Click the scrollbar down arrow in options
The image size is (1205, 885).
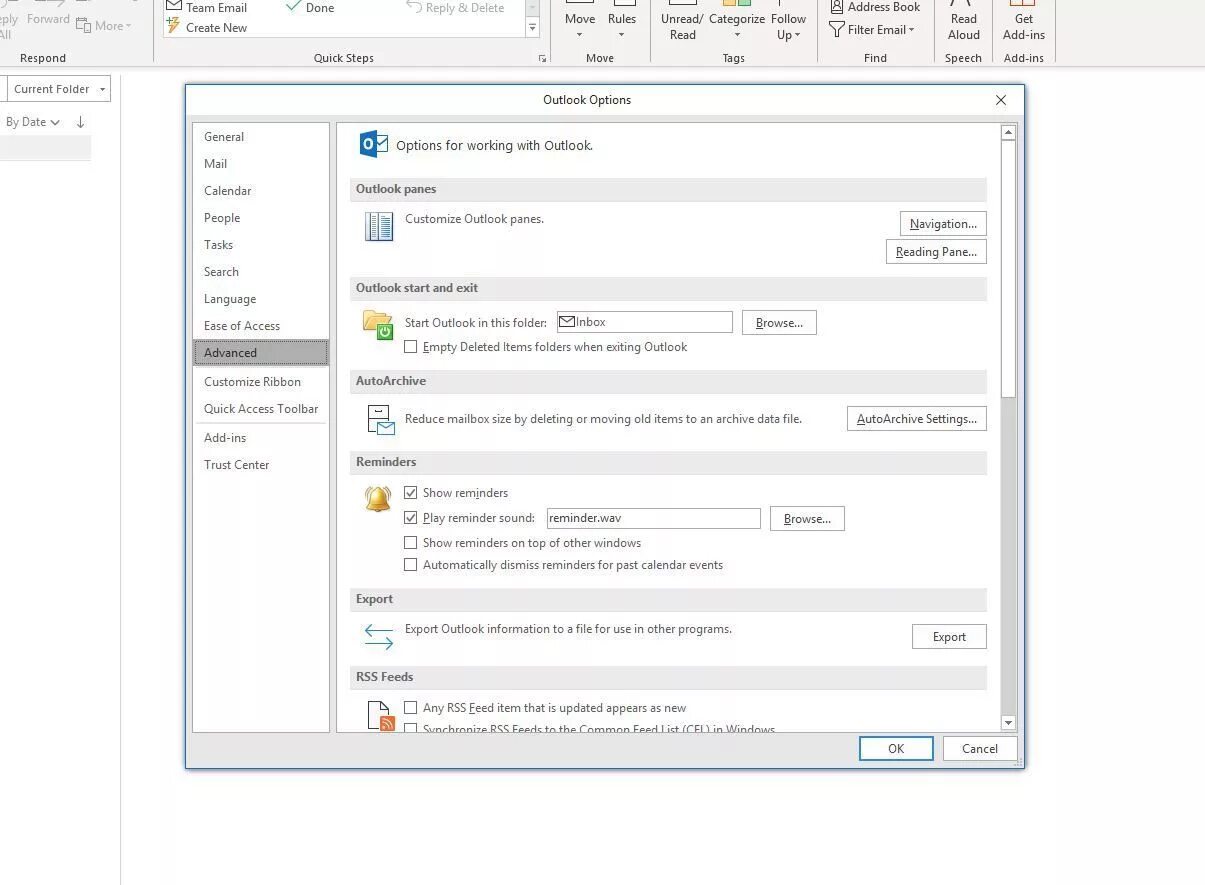(x=1008, y=723)
